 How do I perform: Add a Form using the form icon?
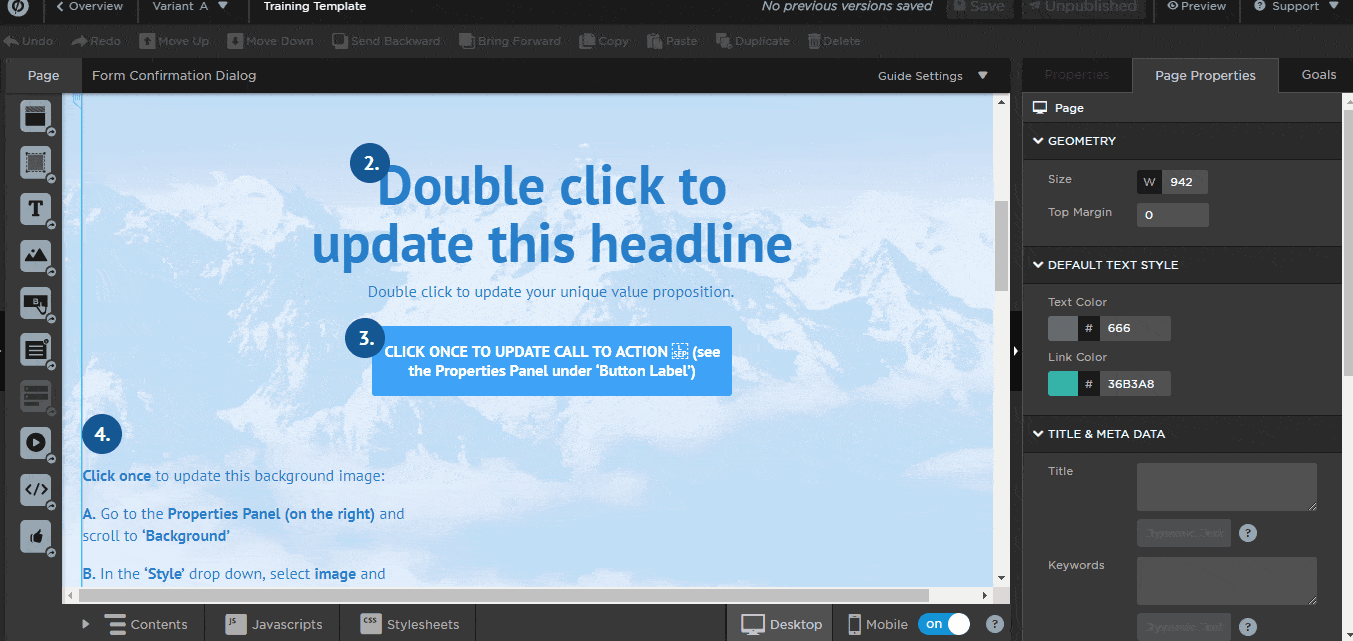click(x=36, y=350)
